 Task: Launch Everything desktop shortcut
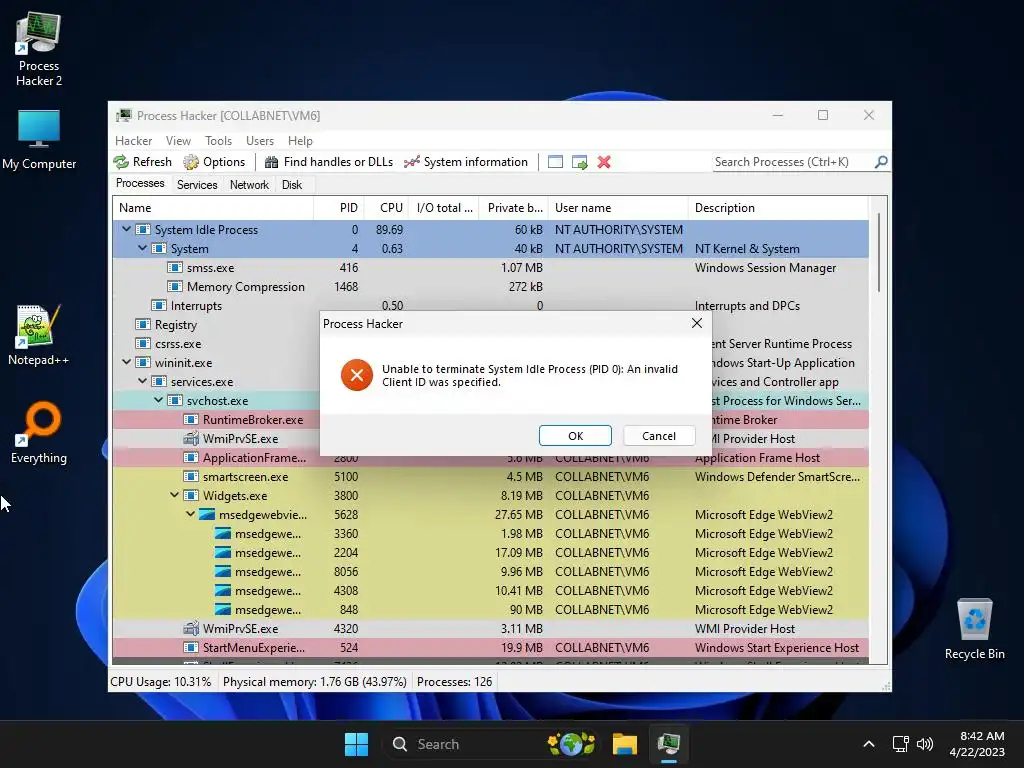pyautogui.click(x=39, y=432)
